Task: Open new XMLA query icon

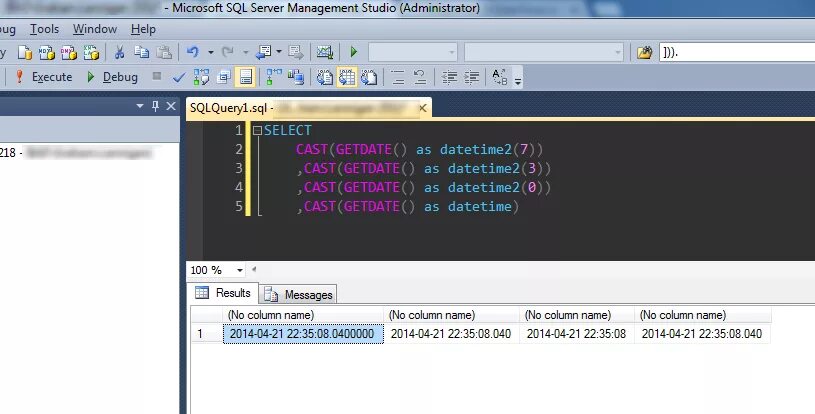Action: 91,52
